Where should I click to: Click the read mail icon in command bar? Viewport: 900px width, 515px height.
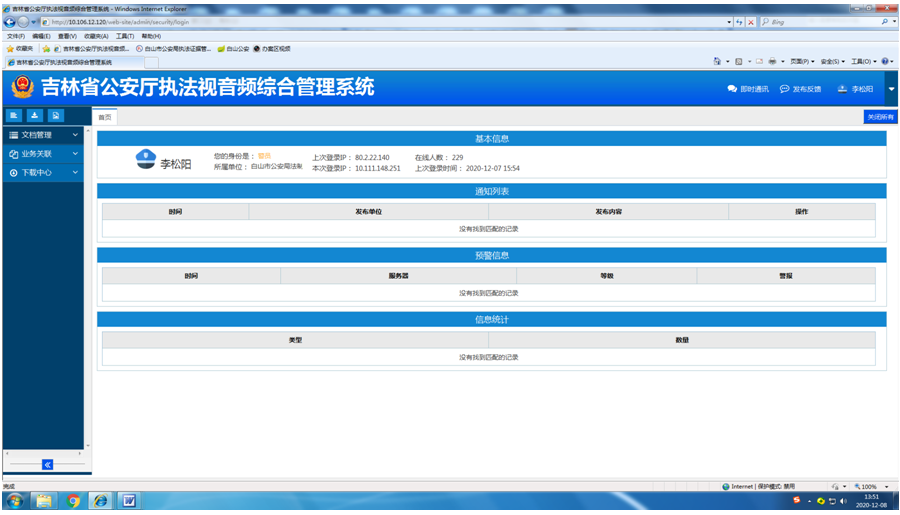759,61
